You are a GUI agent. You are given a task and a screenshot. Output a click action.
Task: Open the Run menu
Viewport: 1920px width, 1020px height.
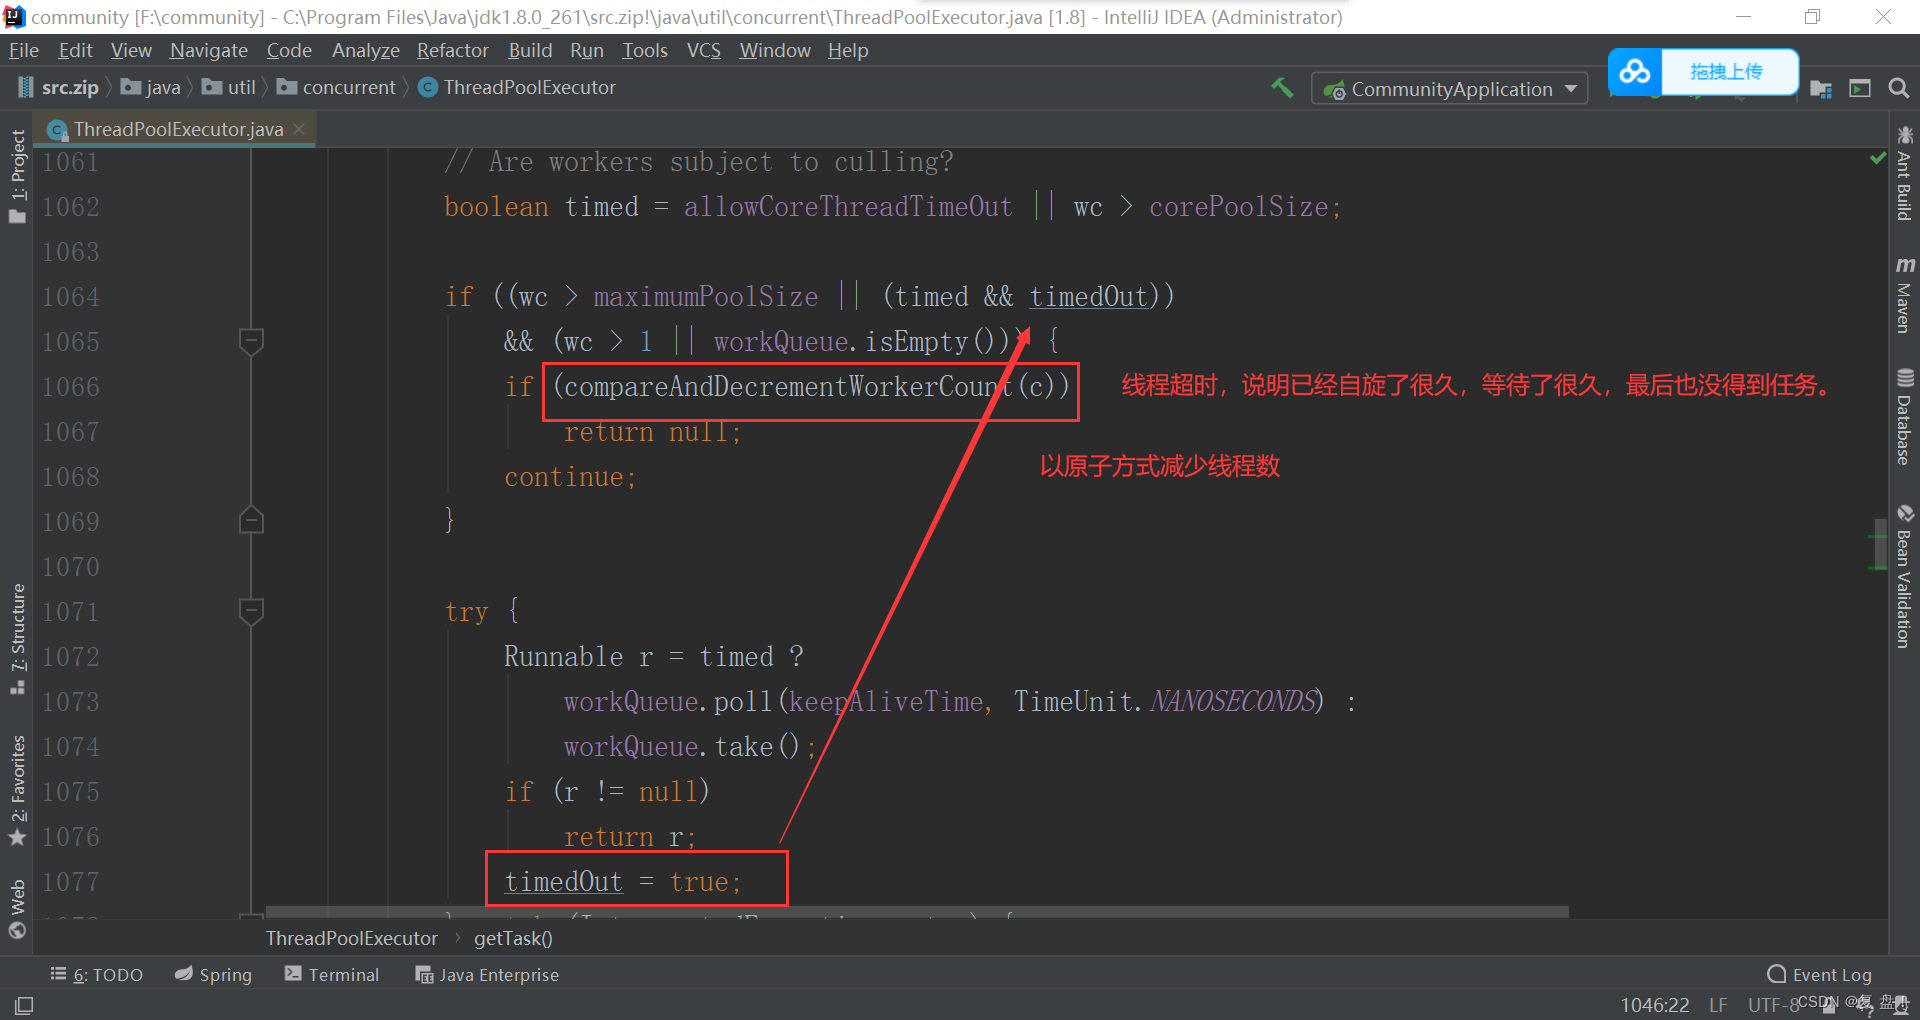[x=587, y=50]
